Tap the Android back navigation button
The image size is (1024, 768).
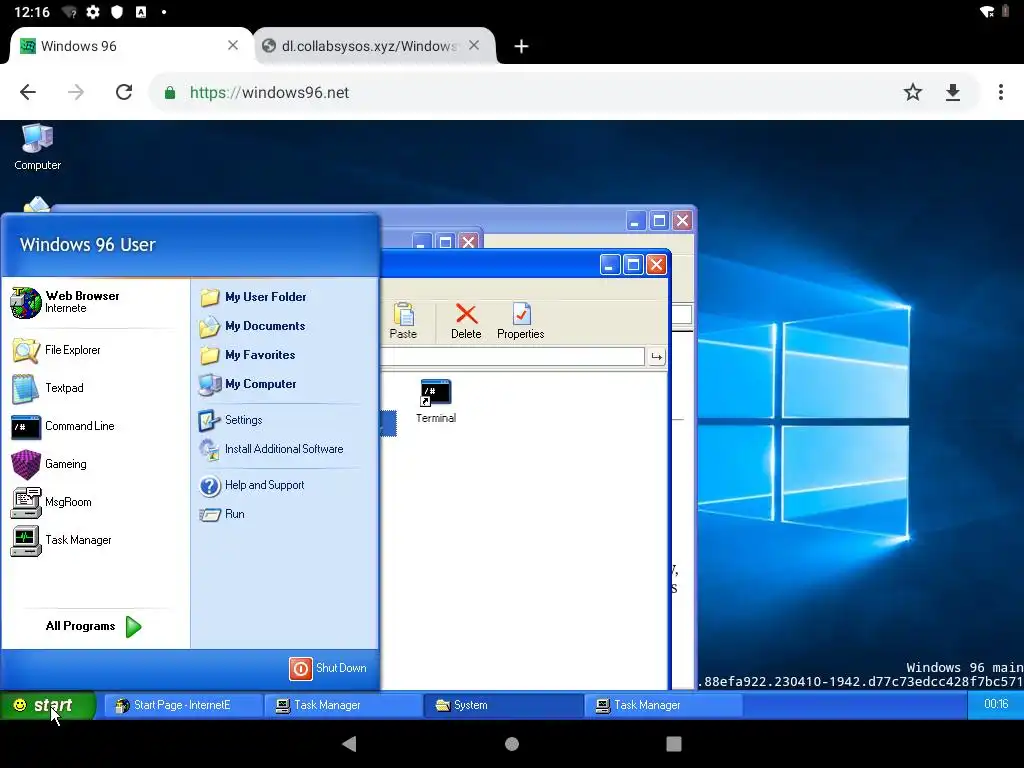[349, 743]
